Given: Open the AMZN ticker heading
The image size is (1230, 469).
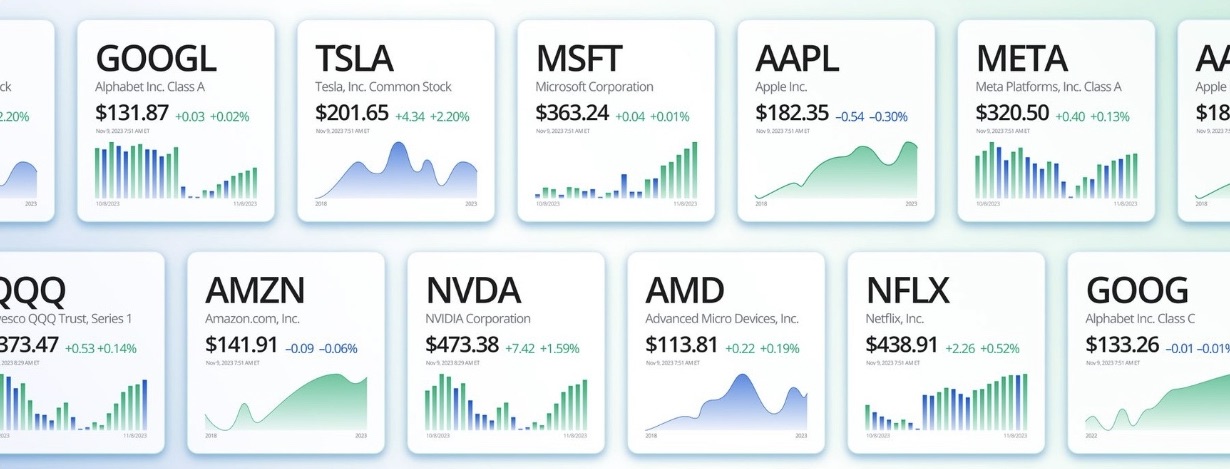Looking at the screenshot, I should (x=255, y=290).
